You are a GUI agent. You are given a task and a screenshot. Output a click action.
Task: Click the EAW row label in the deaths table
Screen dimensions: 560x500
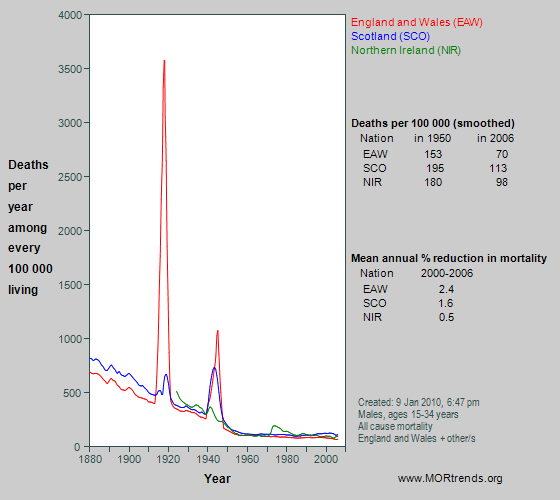coord(375,154)
